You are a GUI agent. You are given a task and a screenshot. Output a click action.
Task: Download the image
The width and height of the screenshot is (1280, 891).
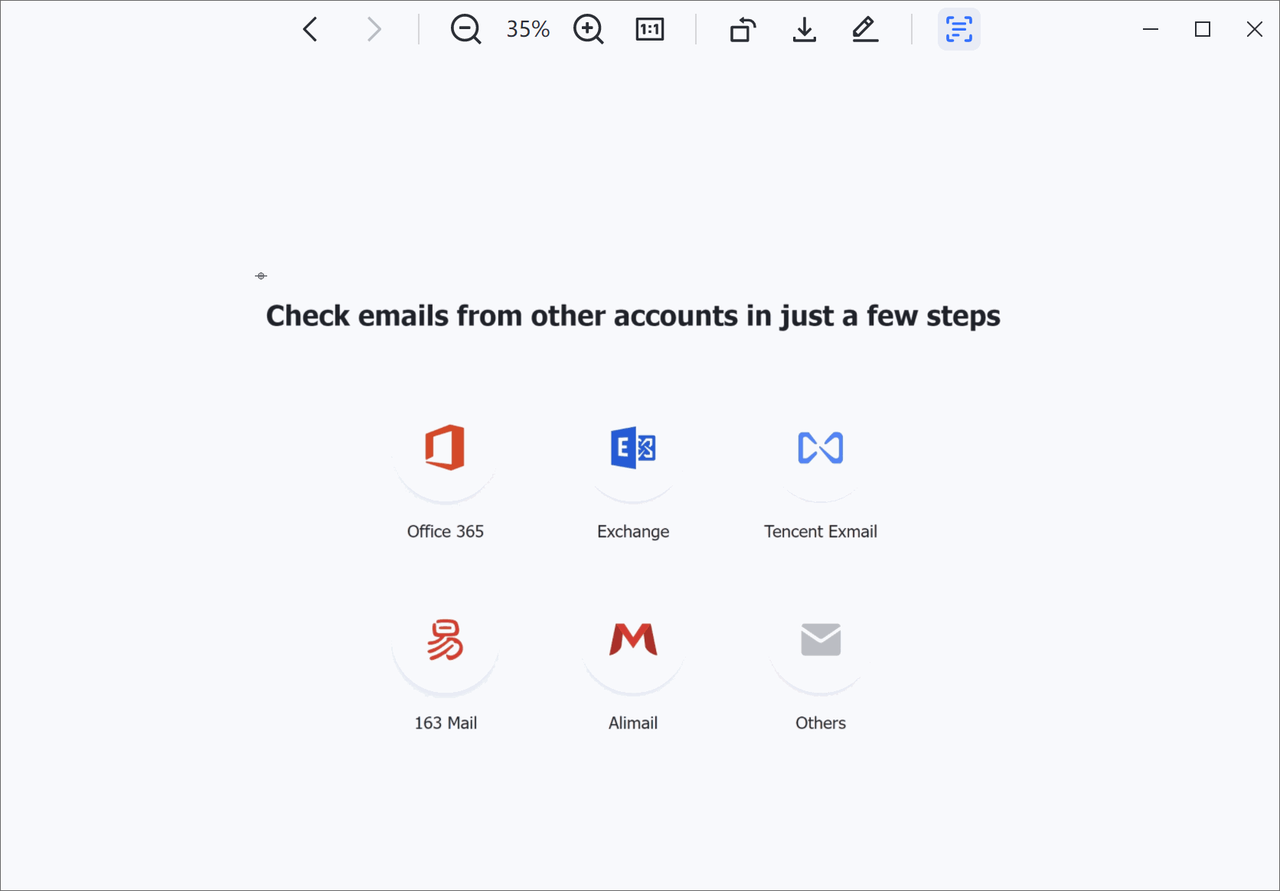(804, 30)
